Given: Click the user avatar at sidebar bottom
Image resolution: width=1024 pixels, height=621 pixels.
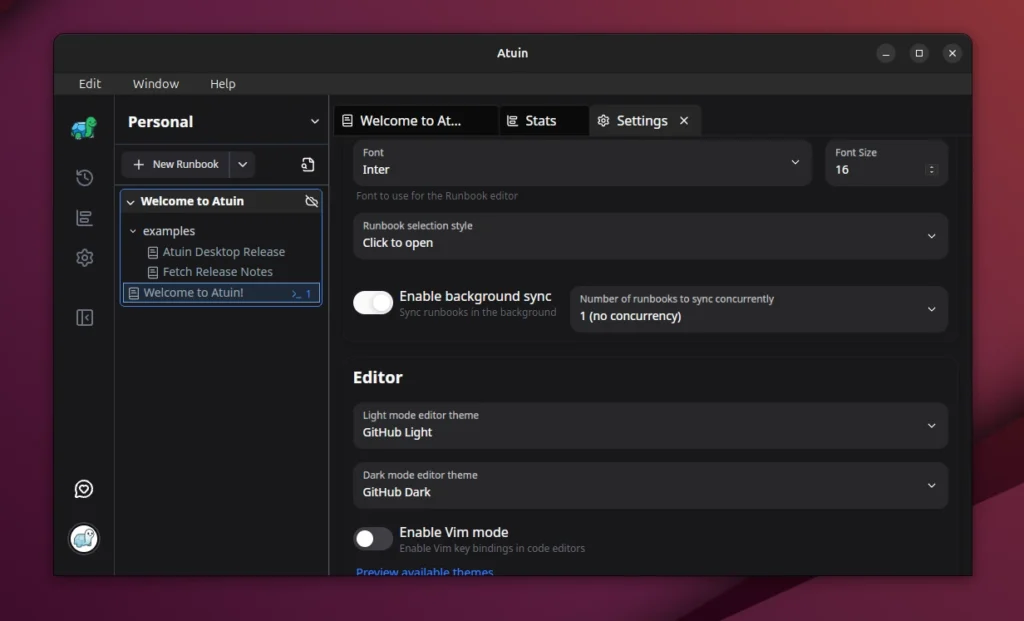Looking at the screenshot, I should pos(84,539).
